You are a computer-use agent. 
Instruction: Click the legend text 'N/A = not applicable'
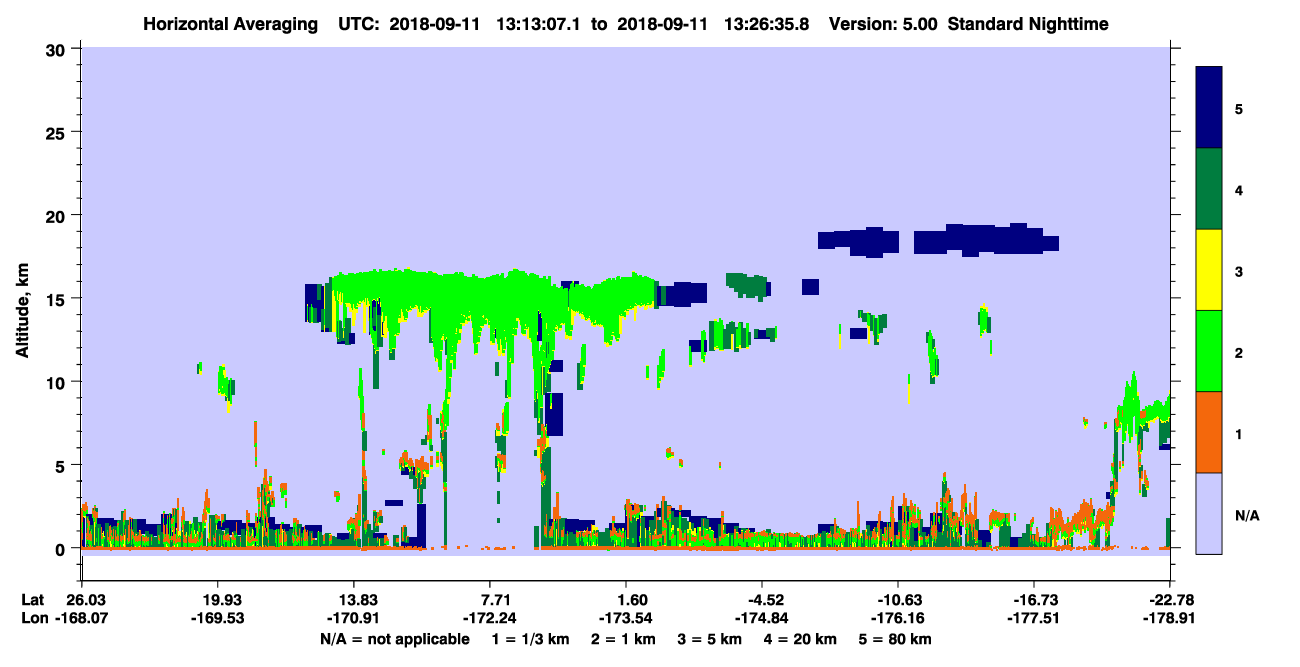pos(394,639)
